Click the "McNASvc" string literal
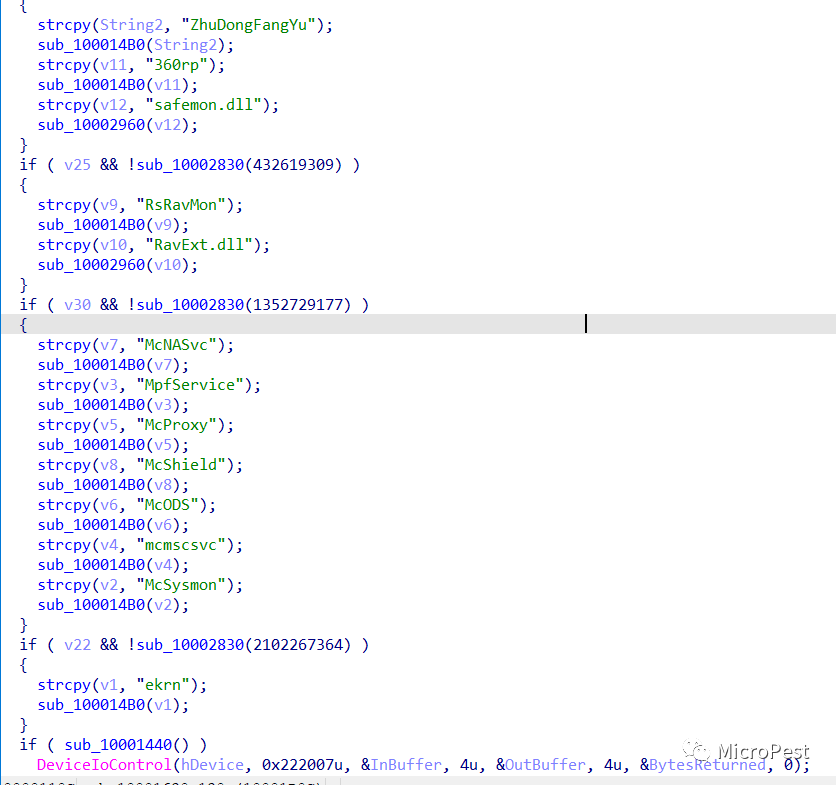This screenshot has width=836, height=785. (x=176, y=345)
